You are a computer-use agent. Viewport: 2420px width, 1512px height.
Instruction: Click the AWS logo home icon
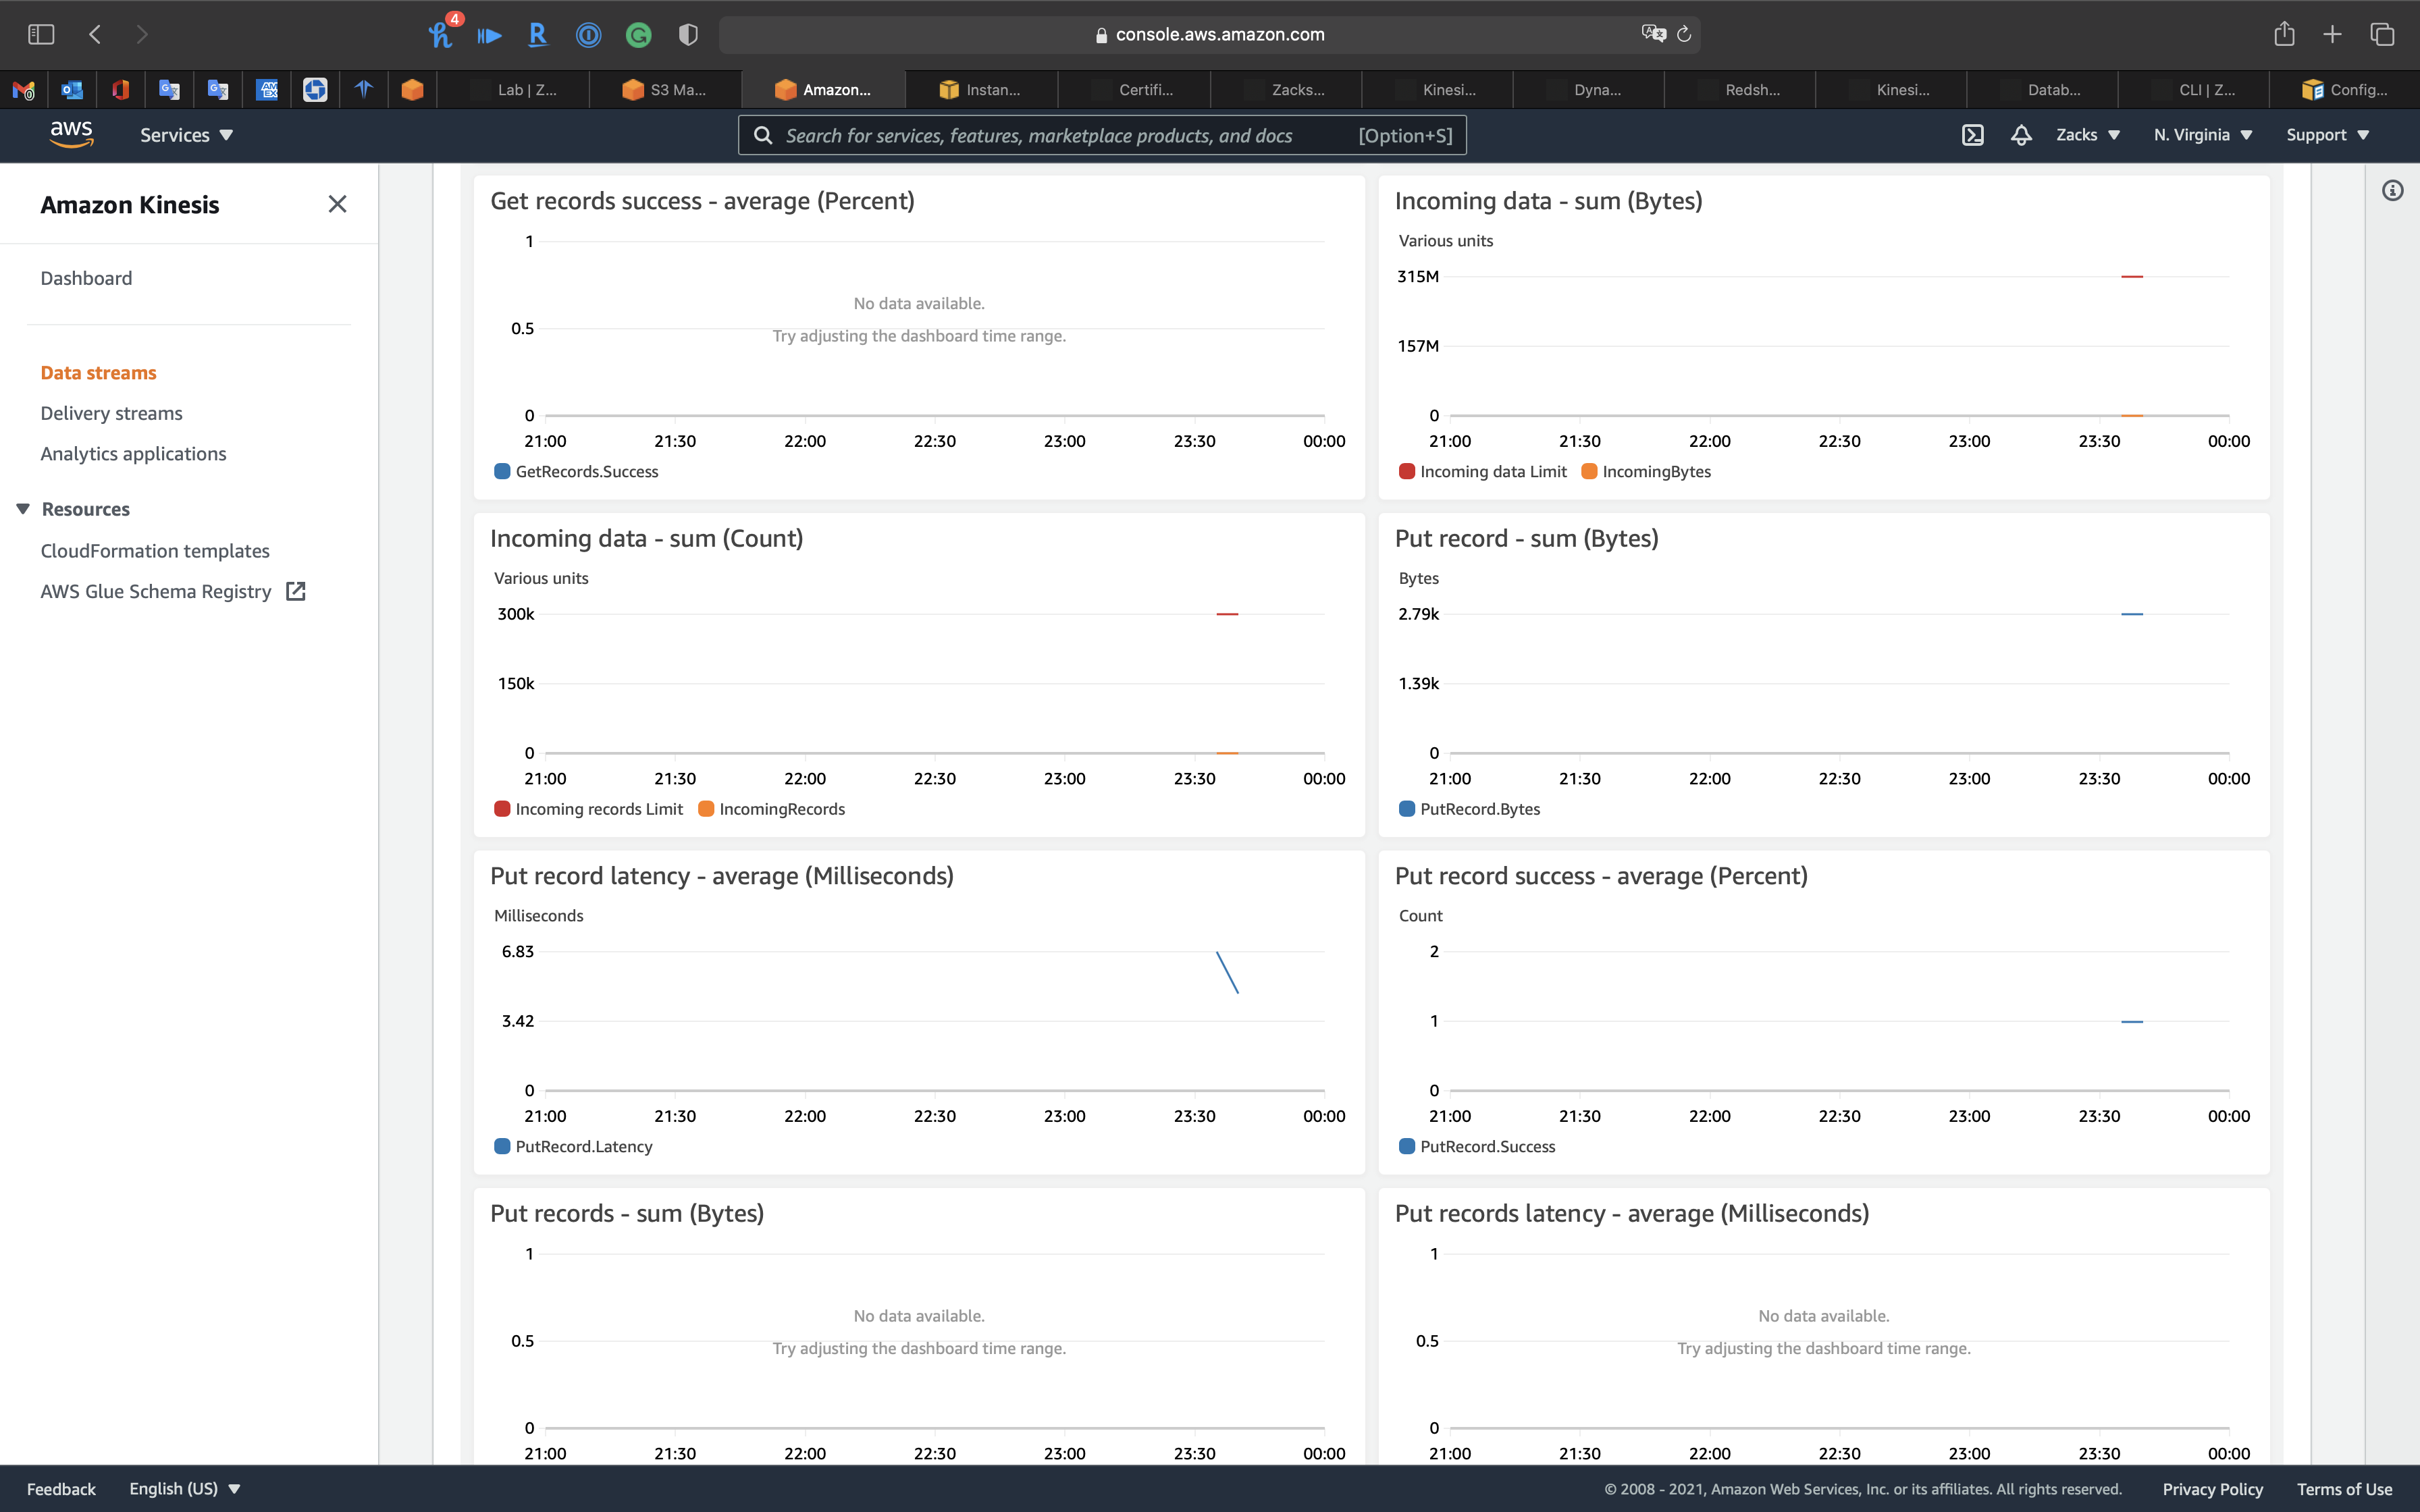(71, 134)
